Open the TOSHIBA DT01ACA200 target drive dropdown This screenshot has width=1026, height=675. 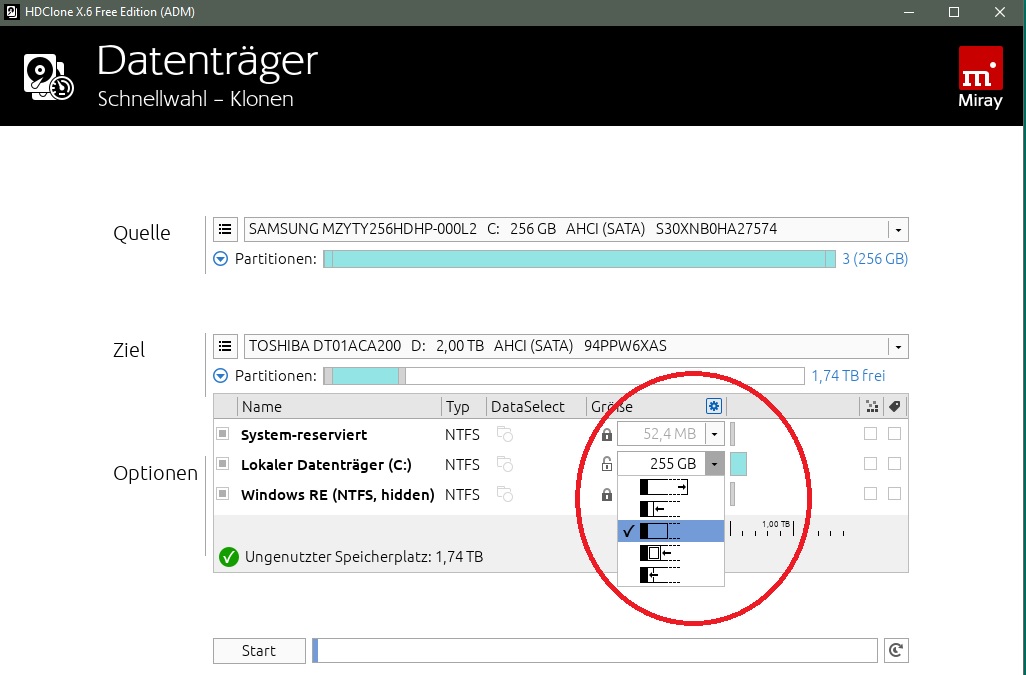click(x=898, y=347)
